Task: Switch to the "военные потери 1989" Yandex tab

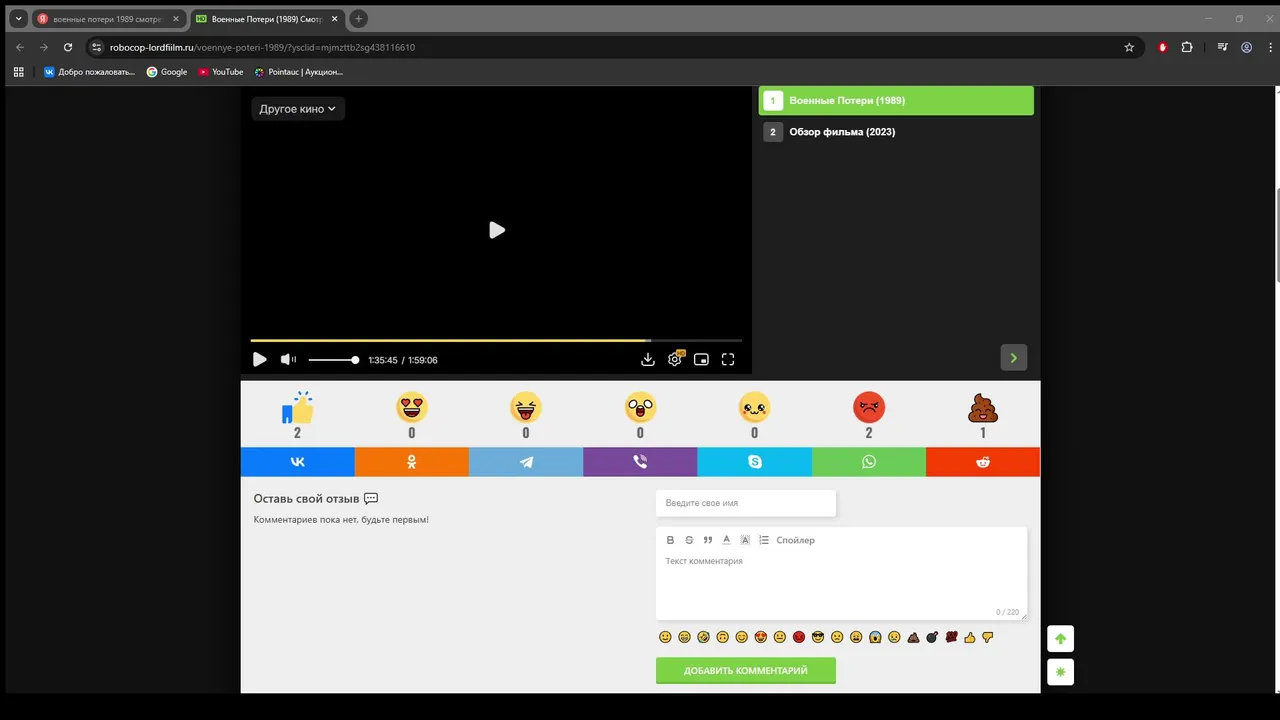Action: 108,19
